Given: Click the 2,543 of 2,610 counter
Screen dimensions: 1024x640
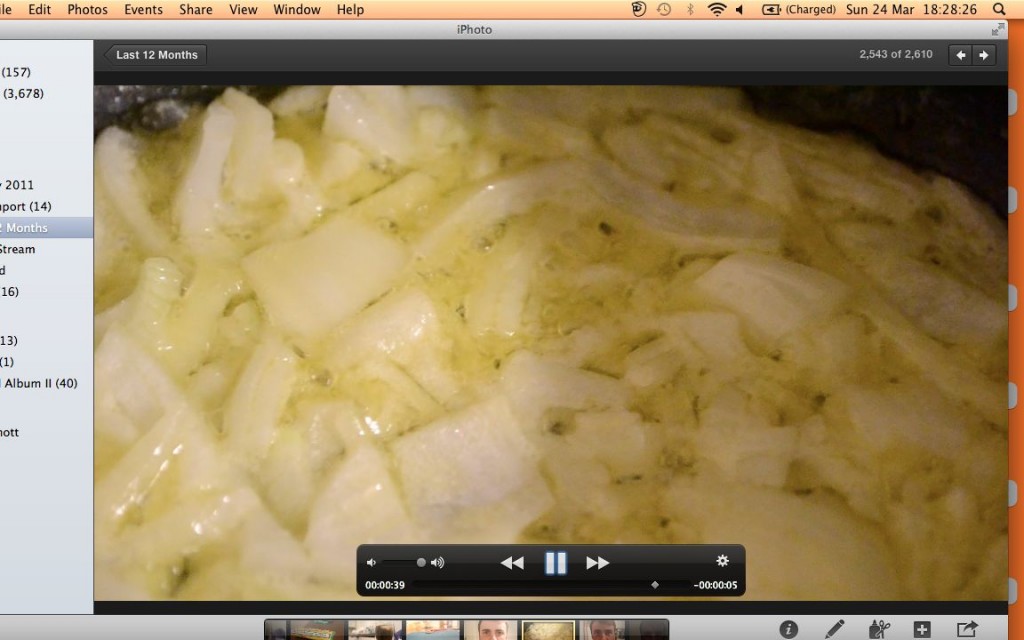Looking at the screenshot, I should click(x=895, y=54).
